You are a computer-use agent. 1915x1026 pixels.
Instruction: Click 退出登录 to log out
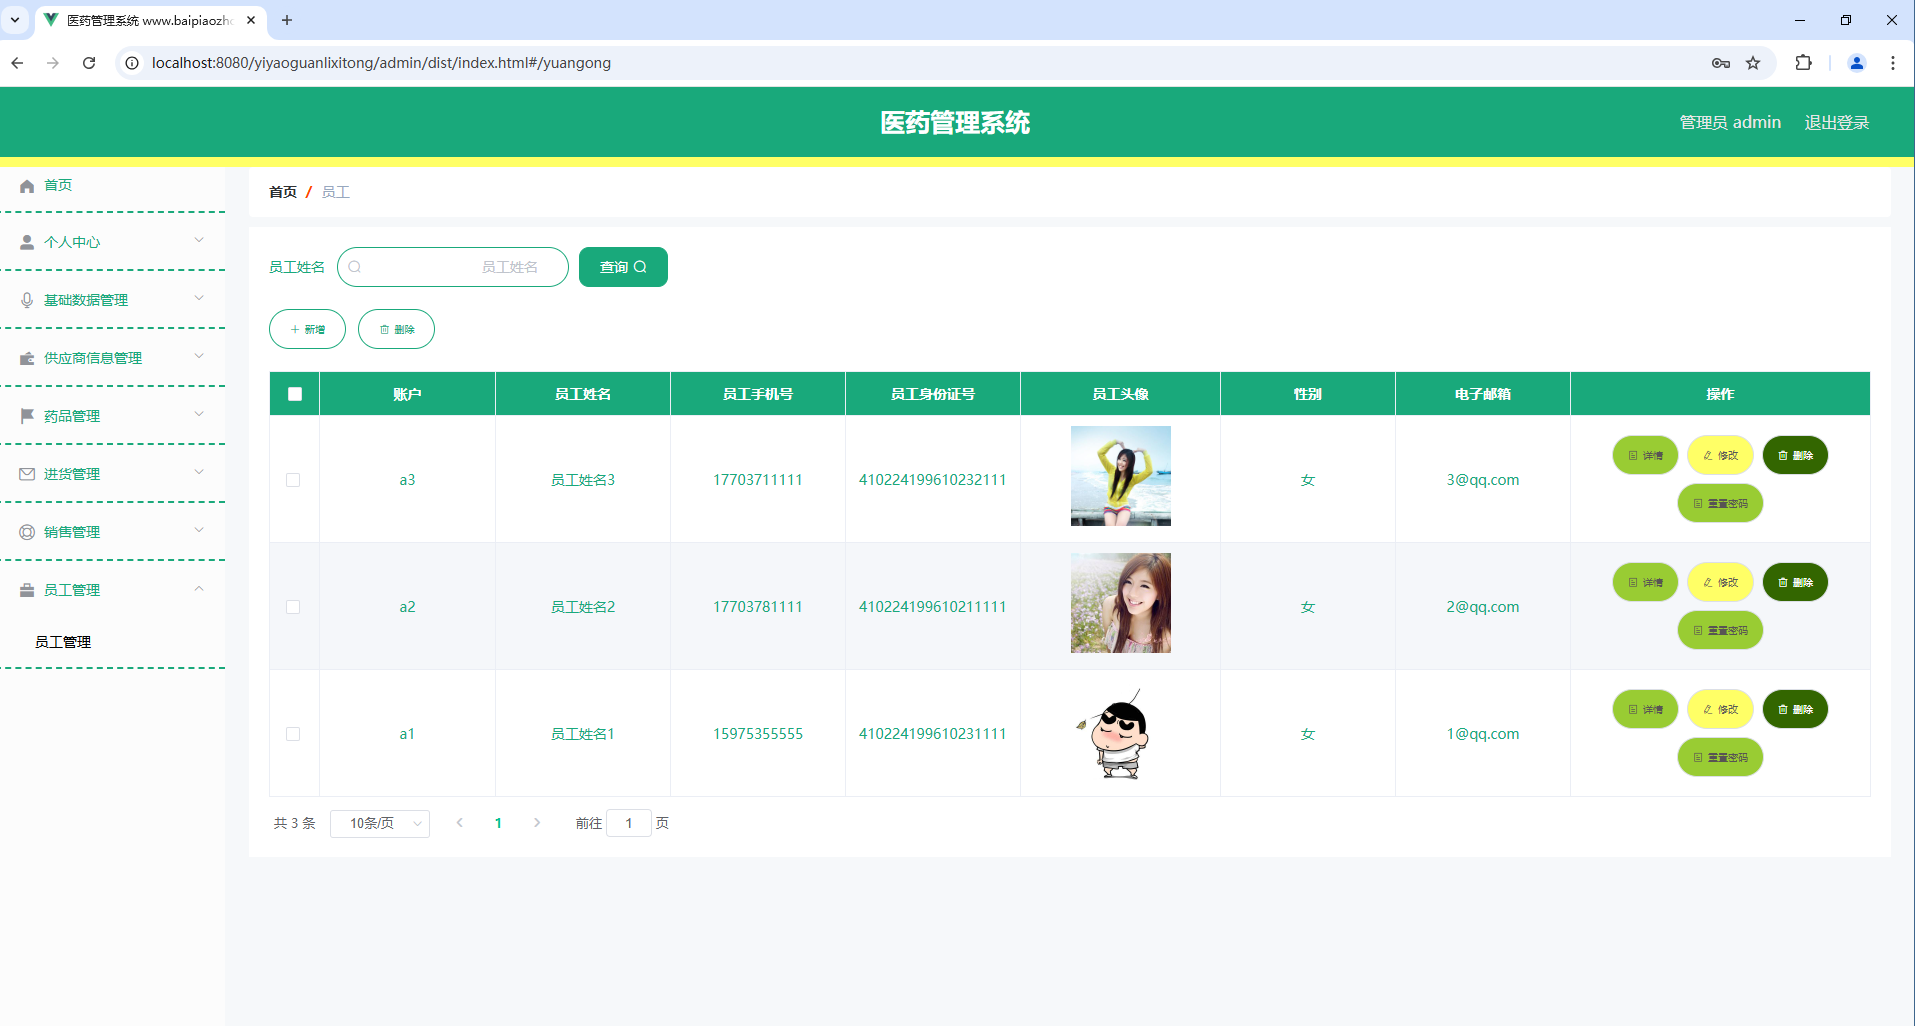pos(1836,121)
